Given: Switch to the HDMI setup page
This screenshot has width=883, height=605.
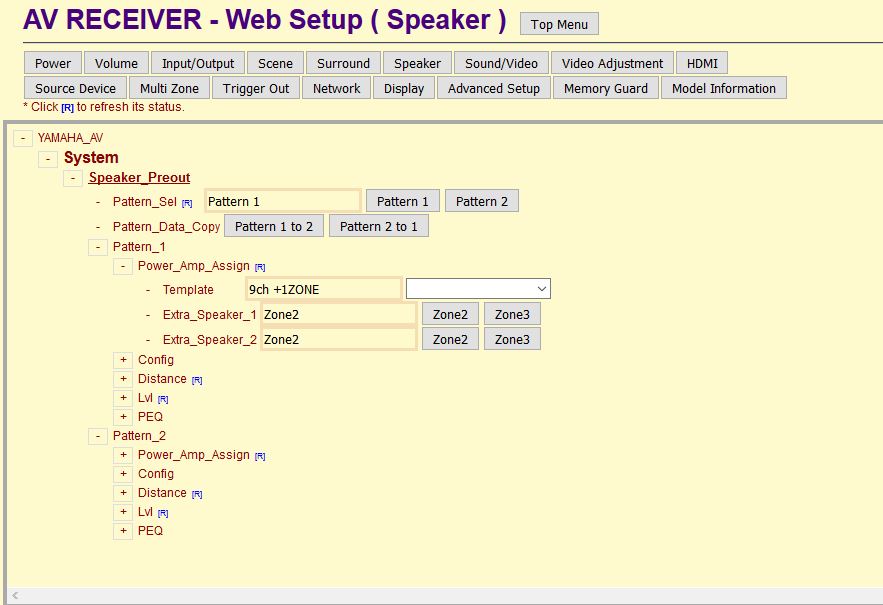Looking at the screenshot, I should pos(702,63).
